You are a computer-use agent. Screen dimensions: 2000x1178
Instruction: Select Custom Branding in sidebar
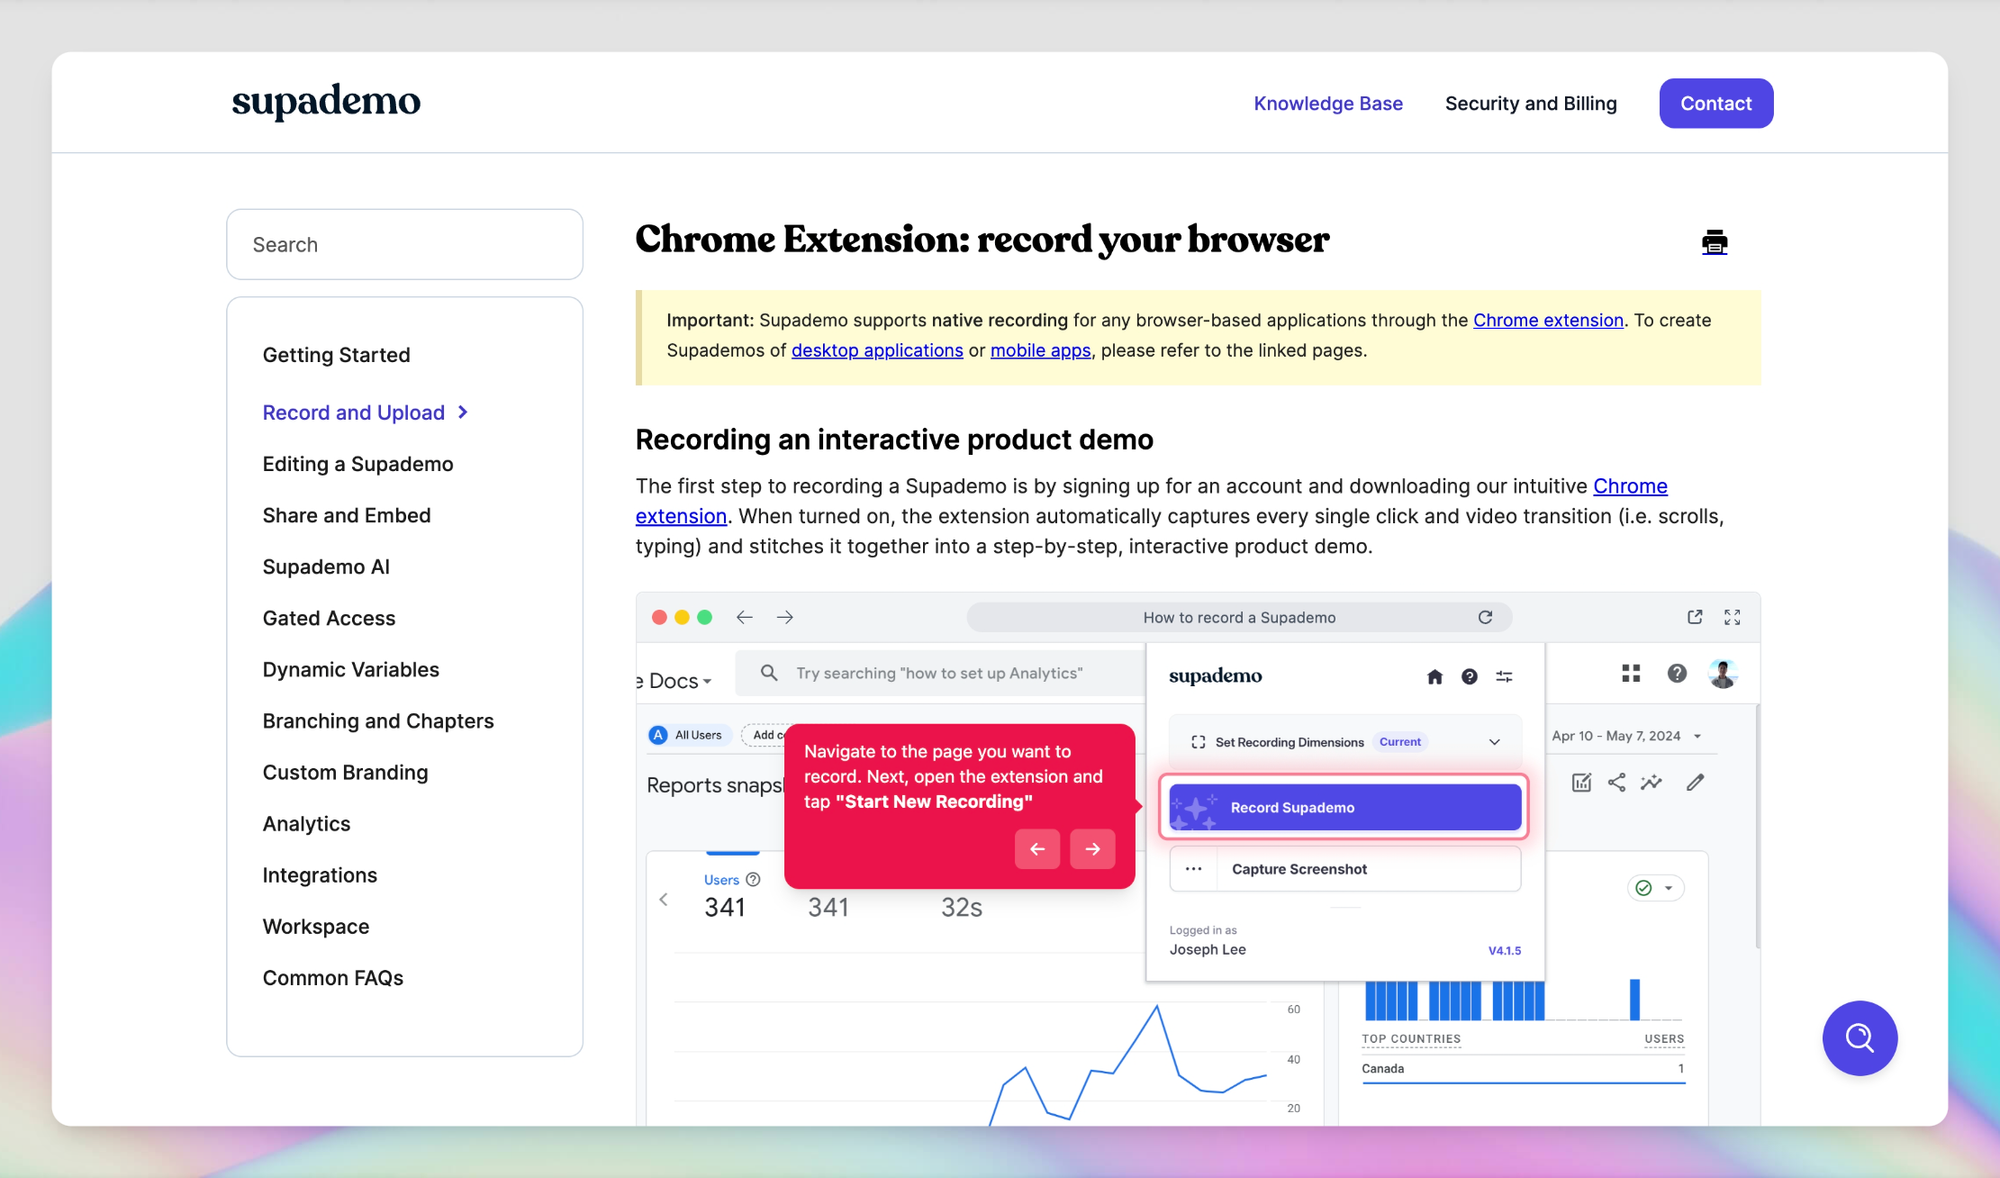(x=345, y=772)
